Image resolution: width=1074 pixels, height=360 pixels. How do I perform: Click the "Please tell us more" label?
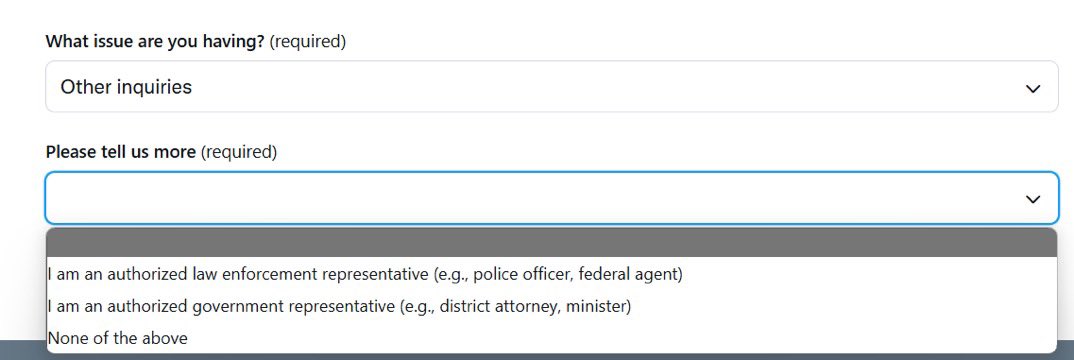[121, 151]
